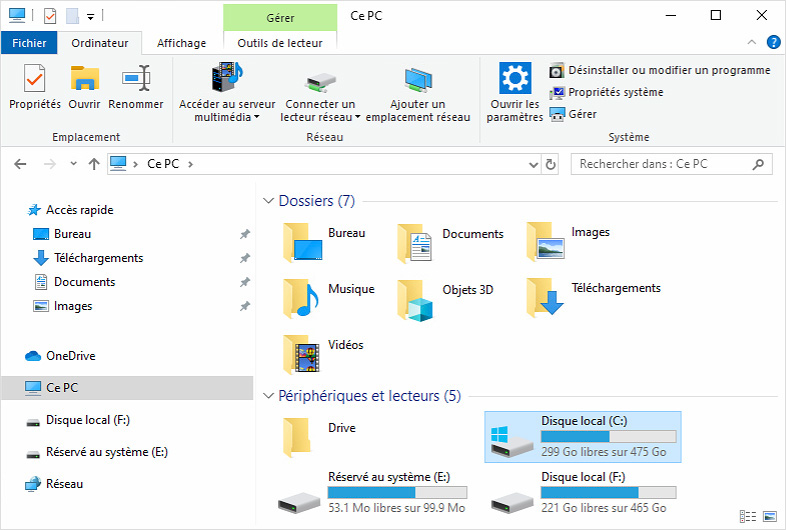Open the Fichier menu
Viewport: 786px width, 530px height.
29,43
